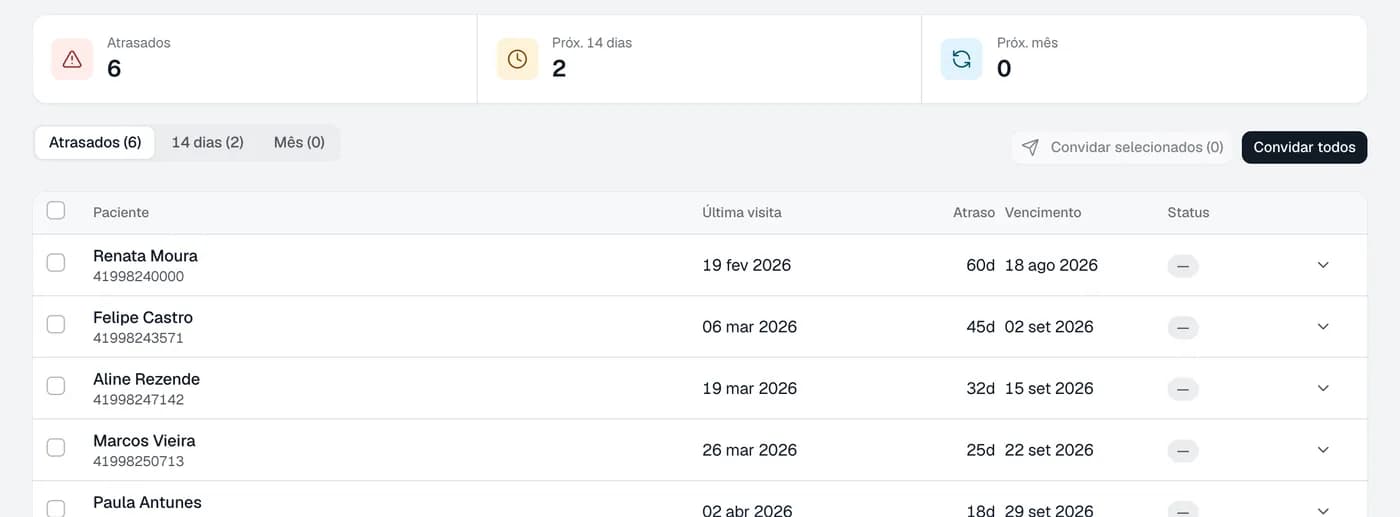Click the clock icon for Próx. 14 dias
1400x517 pixels.
click(517, 59)
